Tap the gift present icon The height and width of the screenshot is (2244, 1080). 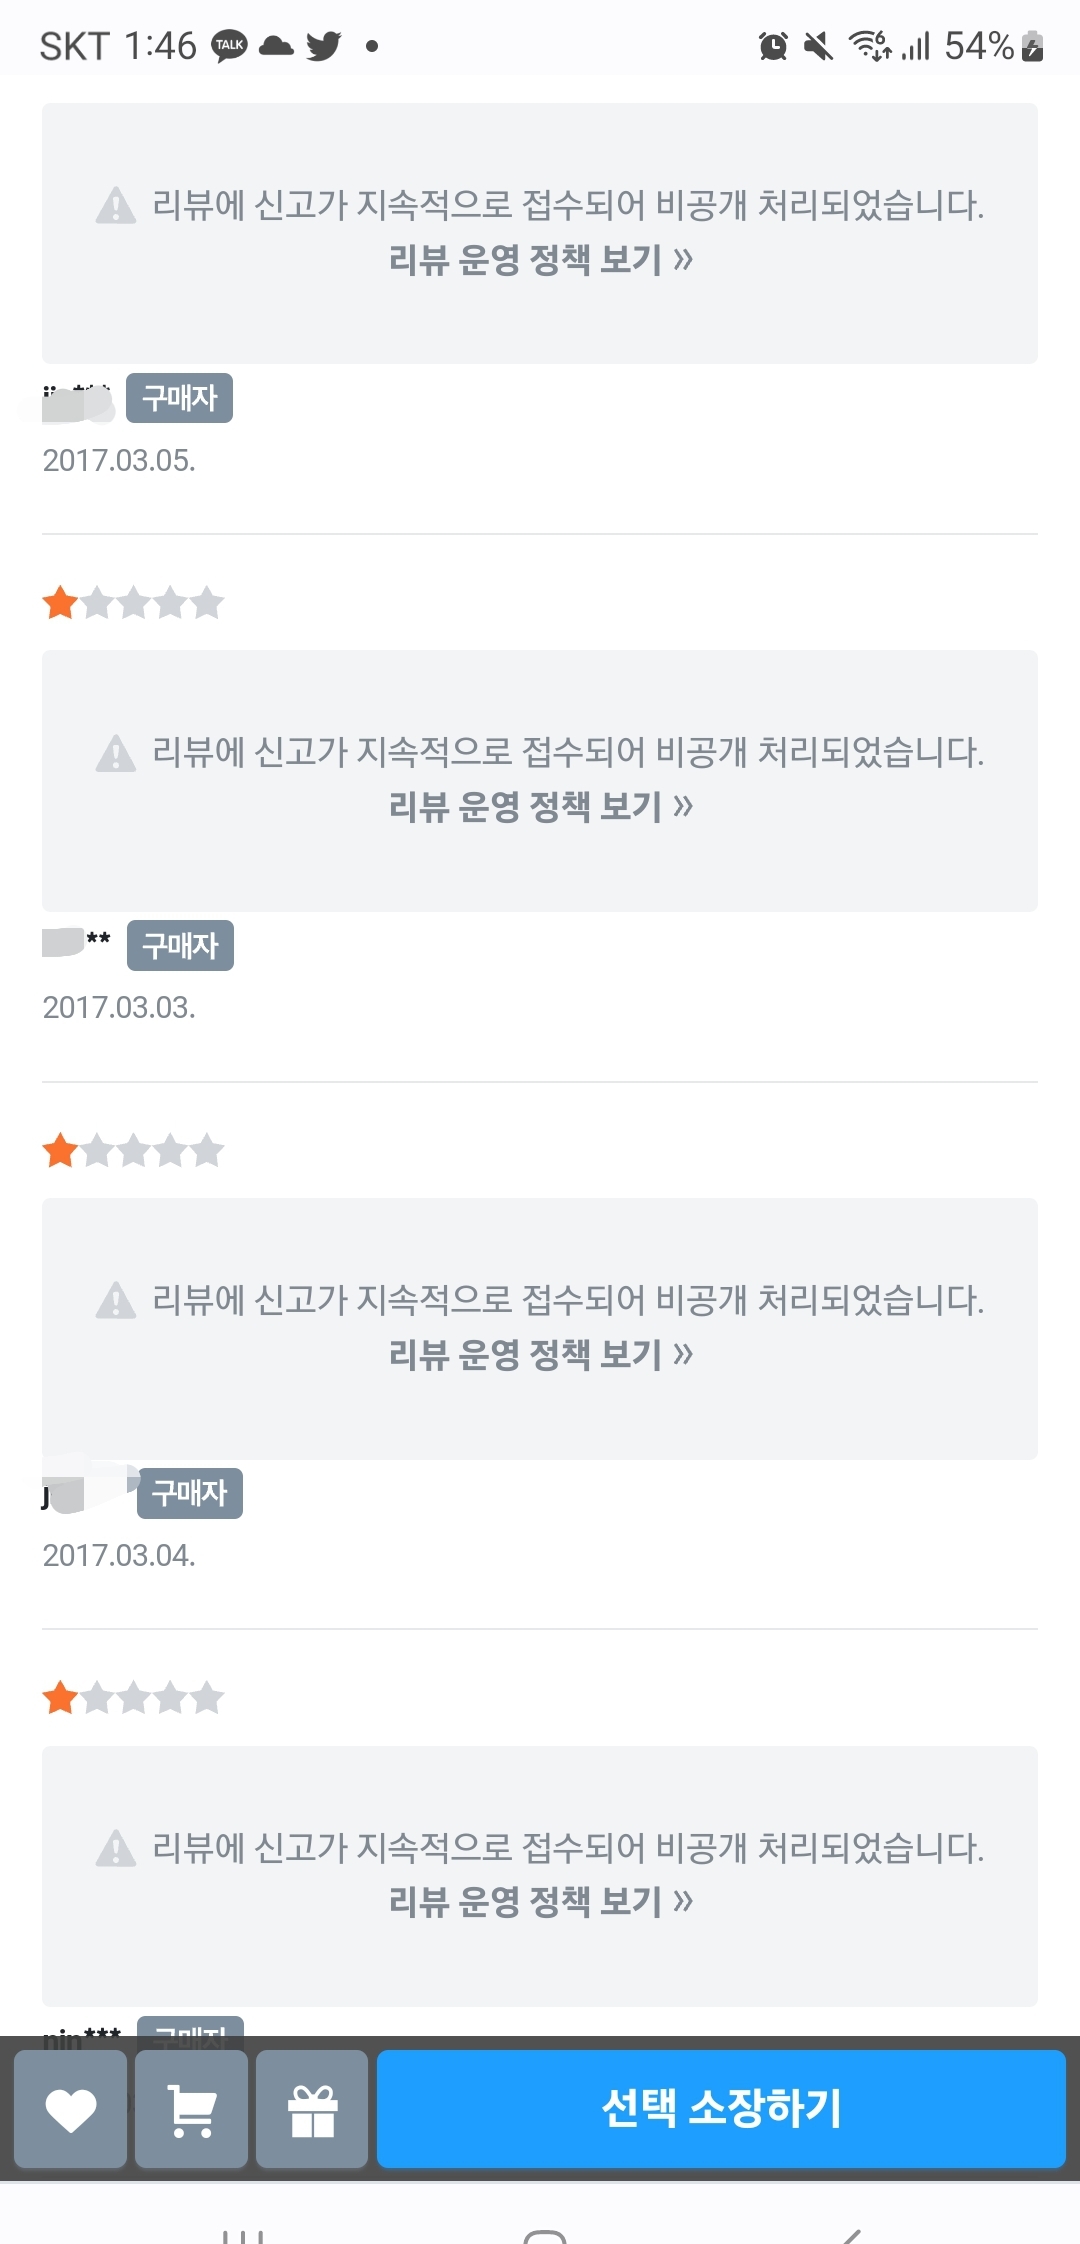(312, 2109)
